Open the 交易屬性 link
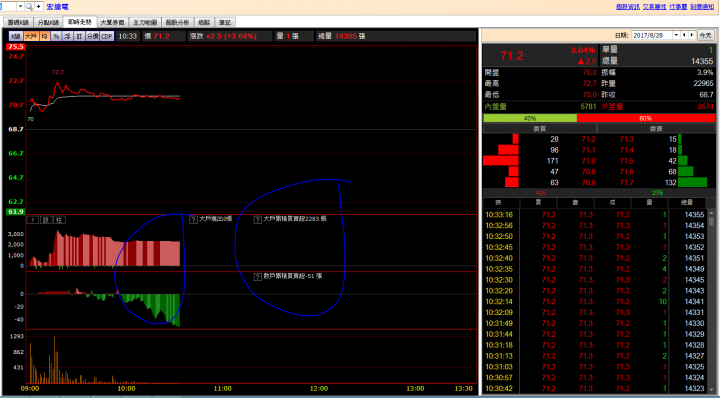Viewport: 720px width, 398px height. 654,7
